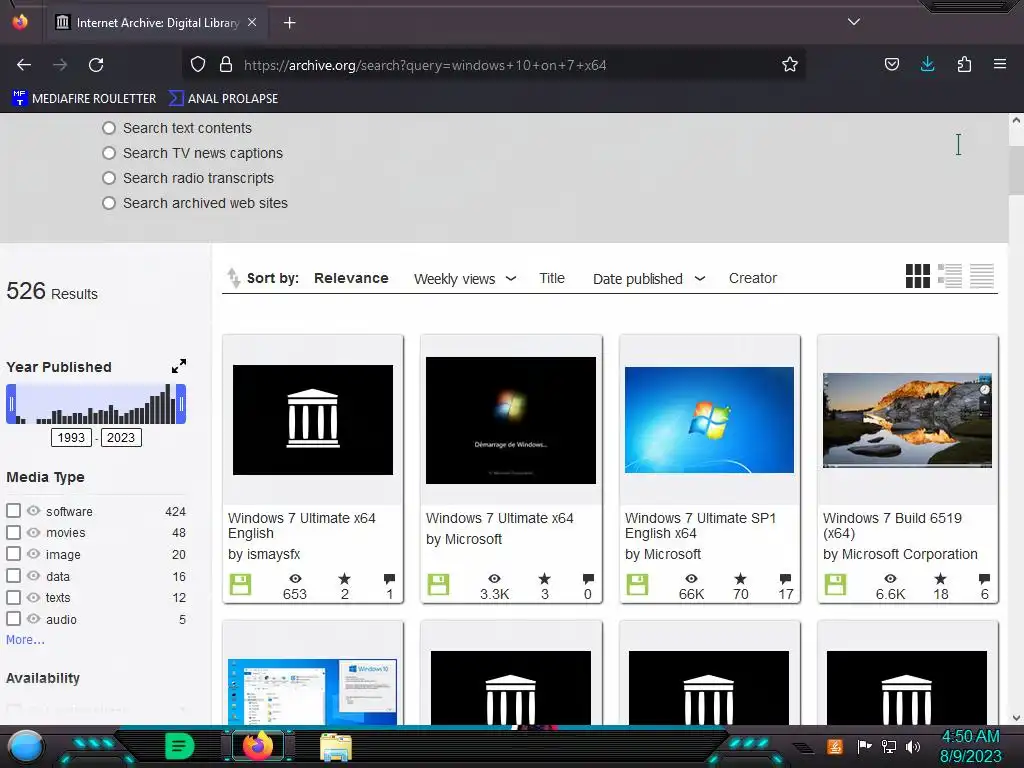
Task: Reload the page with the refresh icon
Action: point(96,65)
